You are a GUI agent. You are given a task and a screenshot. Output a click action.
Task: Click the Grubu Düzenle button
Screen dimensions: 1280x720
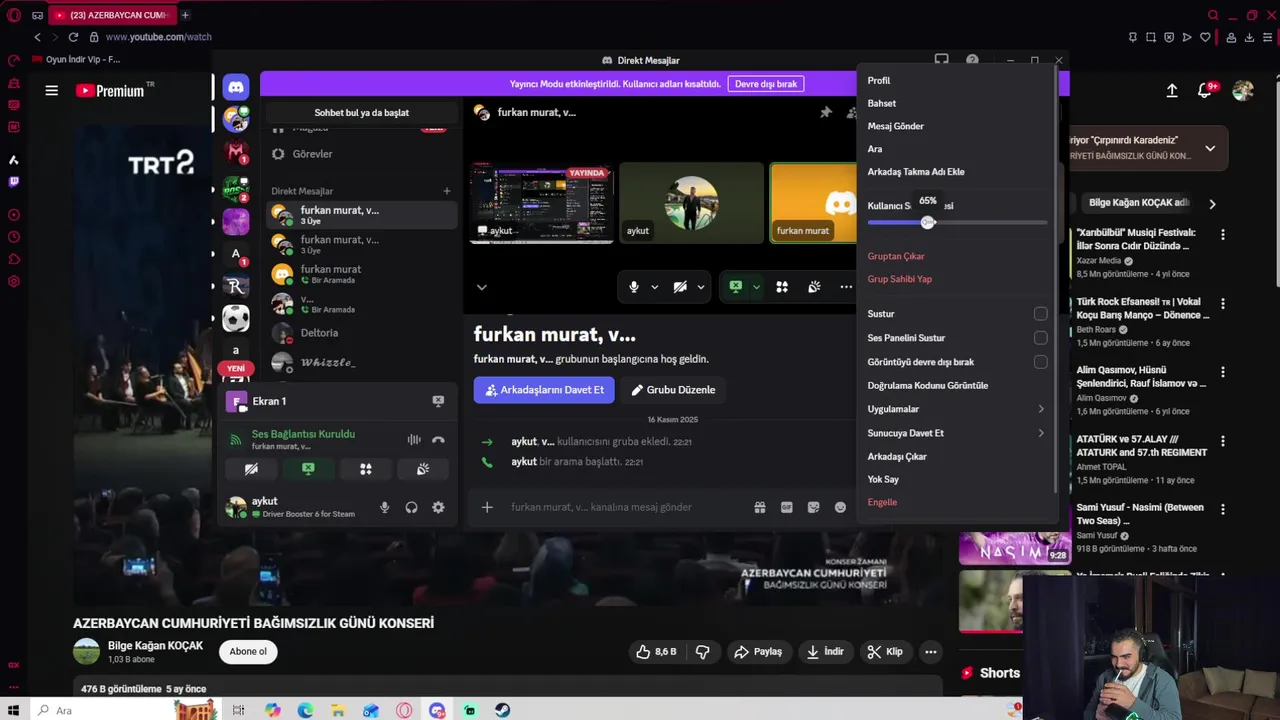(x=673, y=390)
